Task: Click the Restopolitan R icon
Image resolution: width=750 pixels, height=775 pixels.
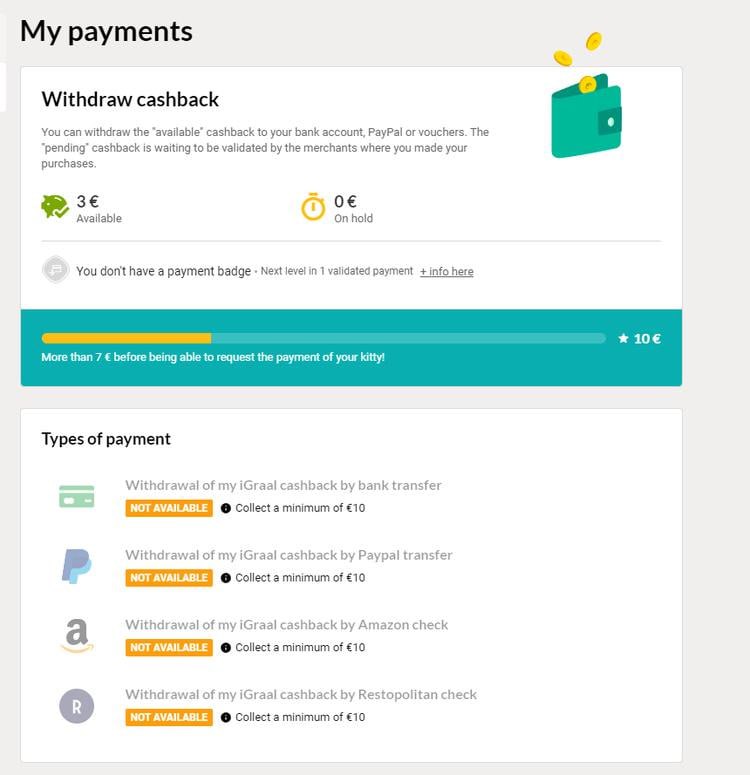Action: [77, 706]
